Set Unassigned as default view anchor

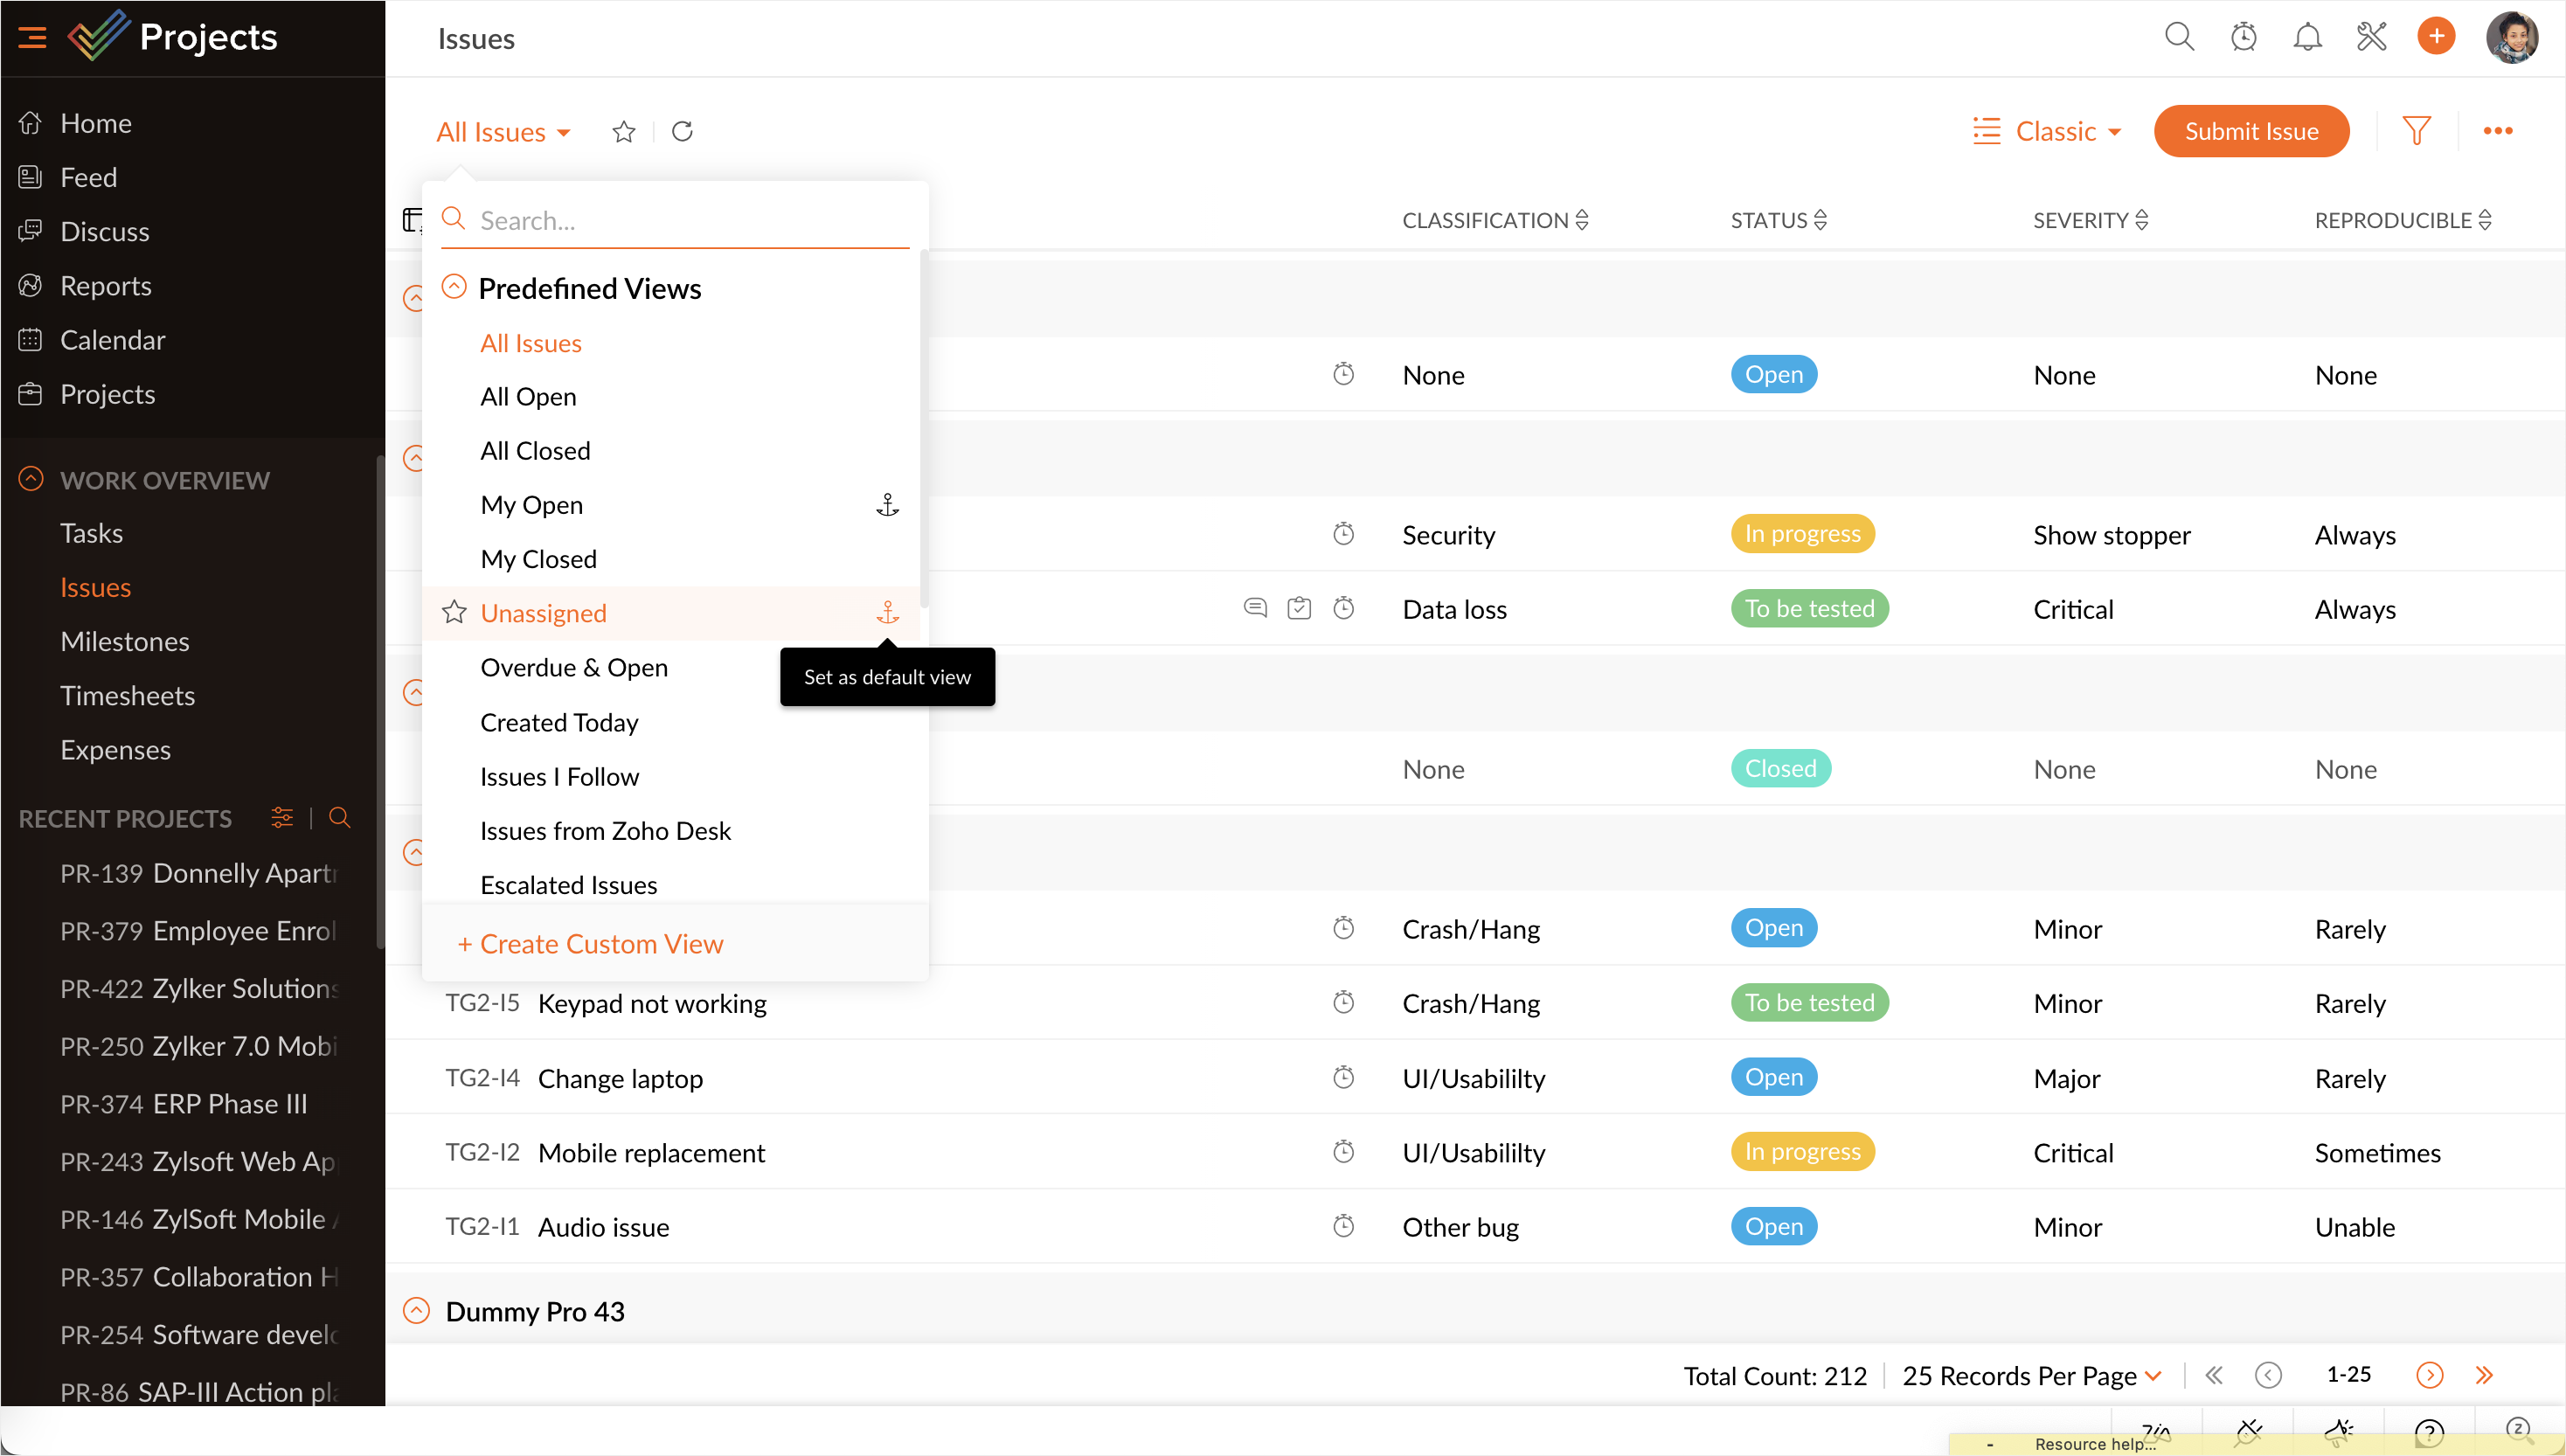click(x=887, y=612)
